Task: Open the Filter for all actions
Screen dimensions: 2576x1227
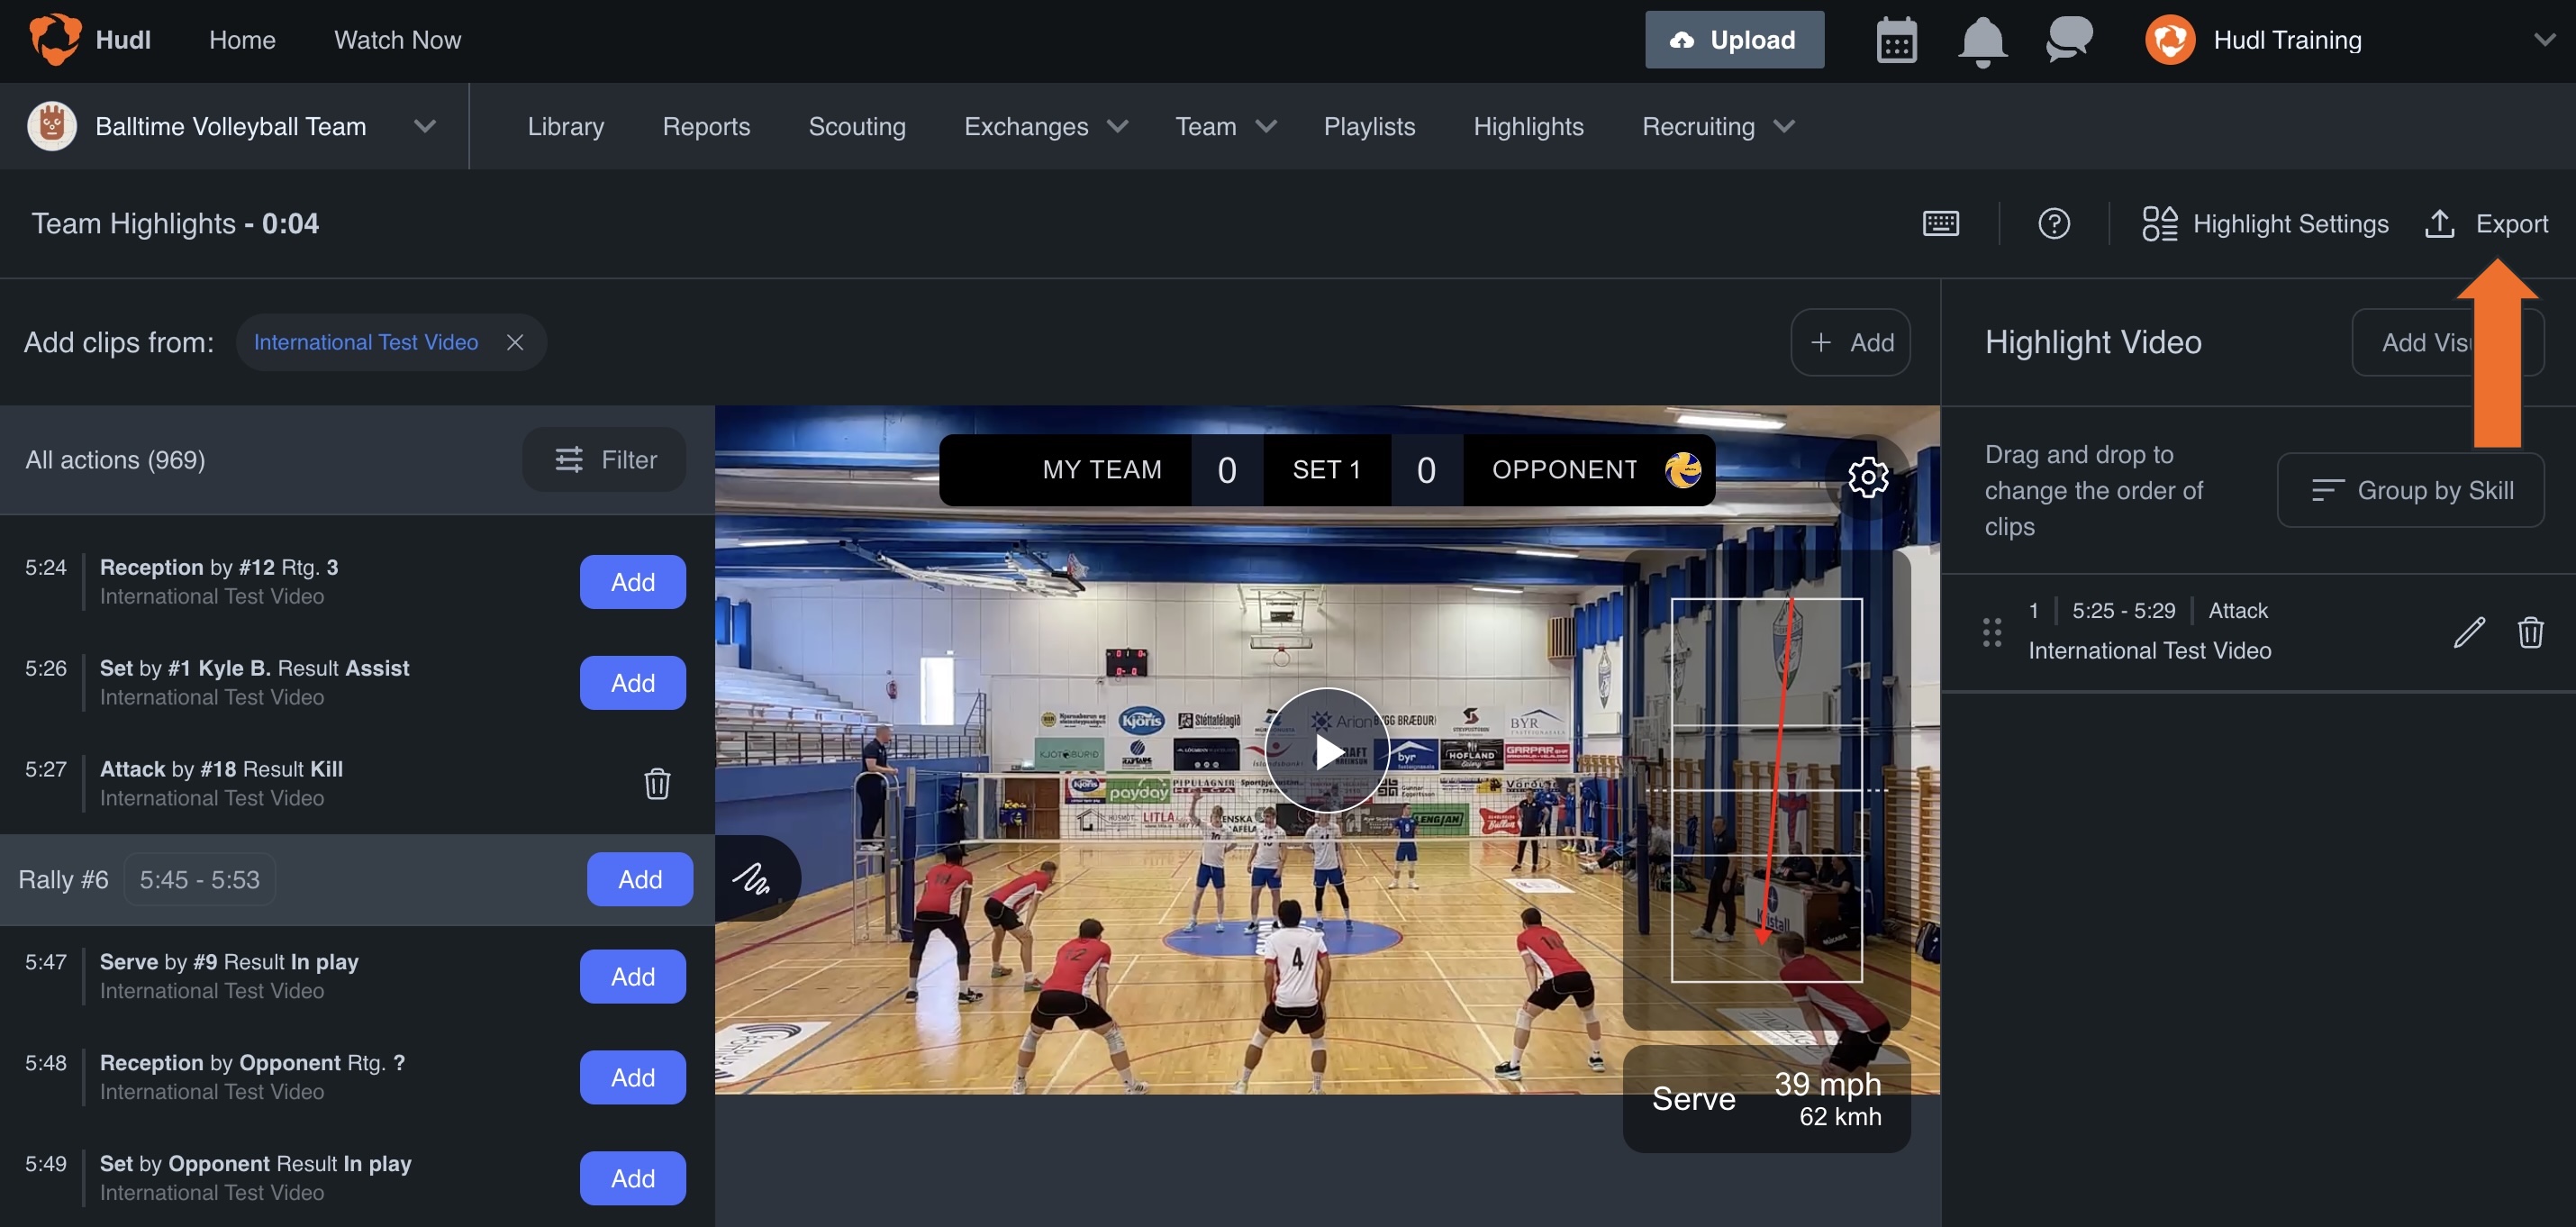Action: coord(604,459)
